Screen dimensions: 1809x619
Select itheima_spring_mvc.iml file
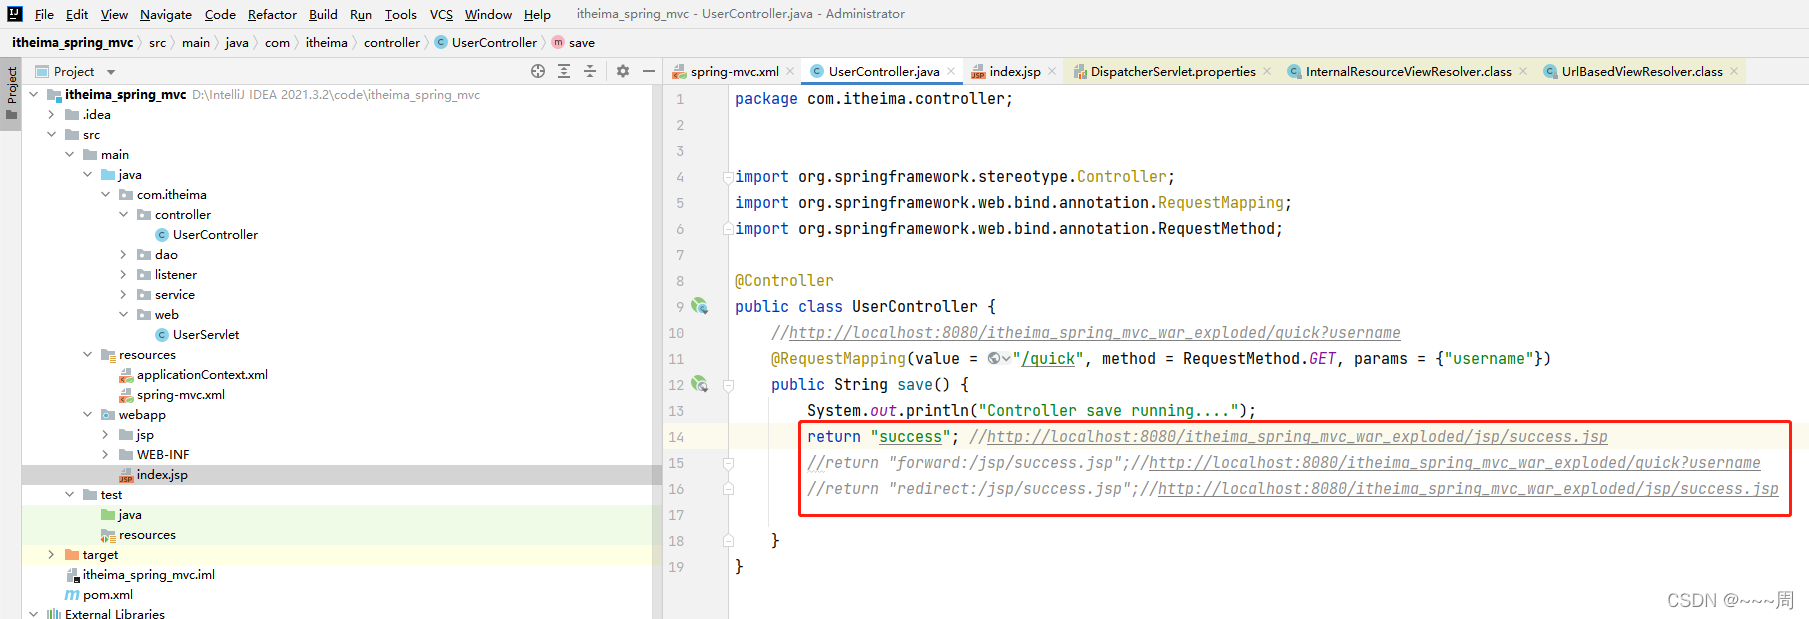coord(148,574)
